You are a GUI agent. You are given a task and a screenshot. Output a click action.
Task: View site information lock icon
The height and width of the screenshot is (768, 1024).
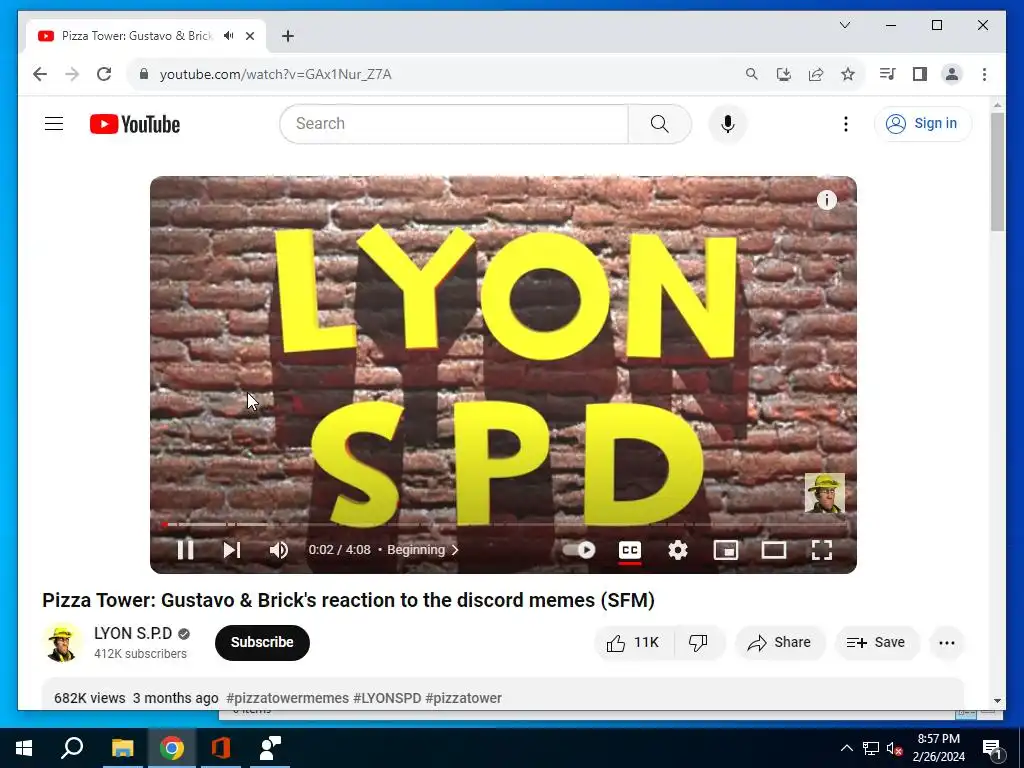(144, 74)
